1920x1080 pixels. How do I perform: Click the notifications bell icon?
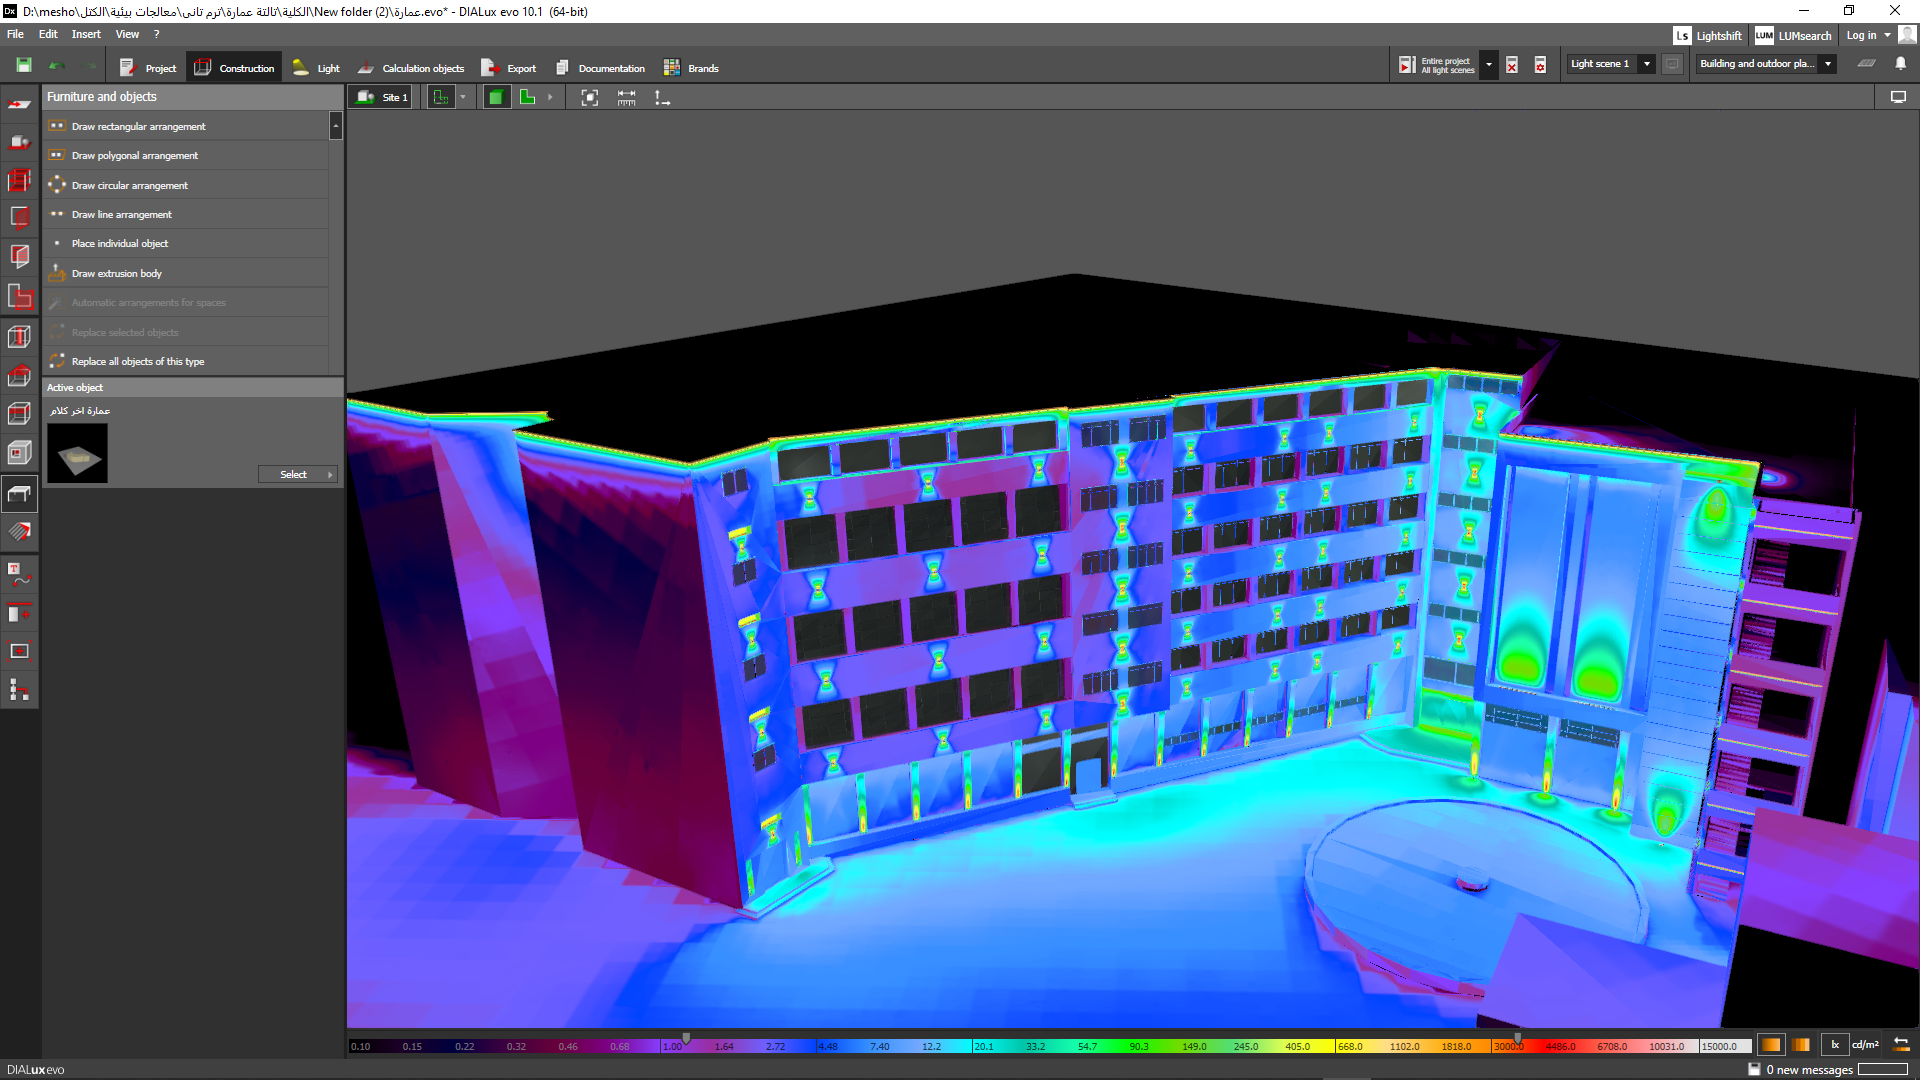tap(1900, 63)
